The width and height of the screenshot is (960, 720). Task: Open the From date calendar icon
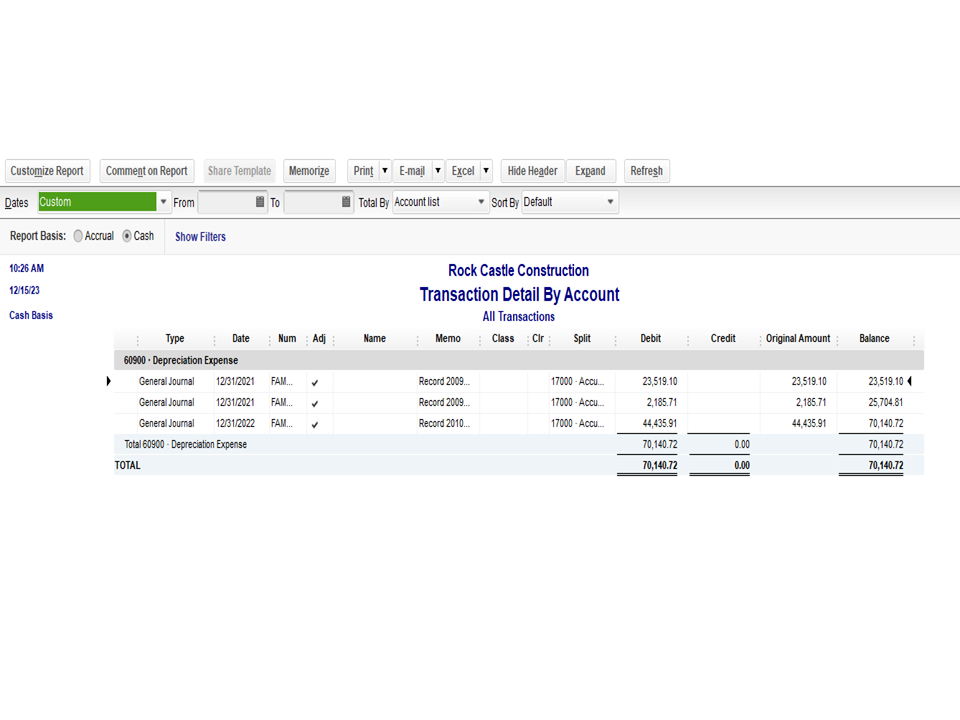pos(260,202)
